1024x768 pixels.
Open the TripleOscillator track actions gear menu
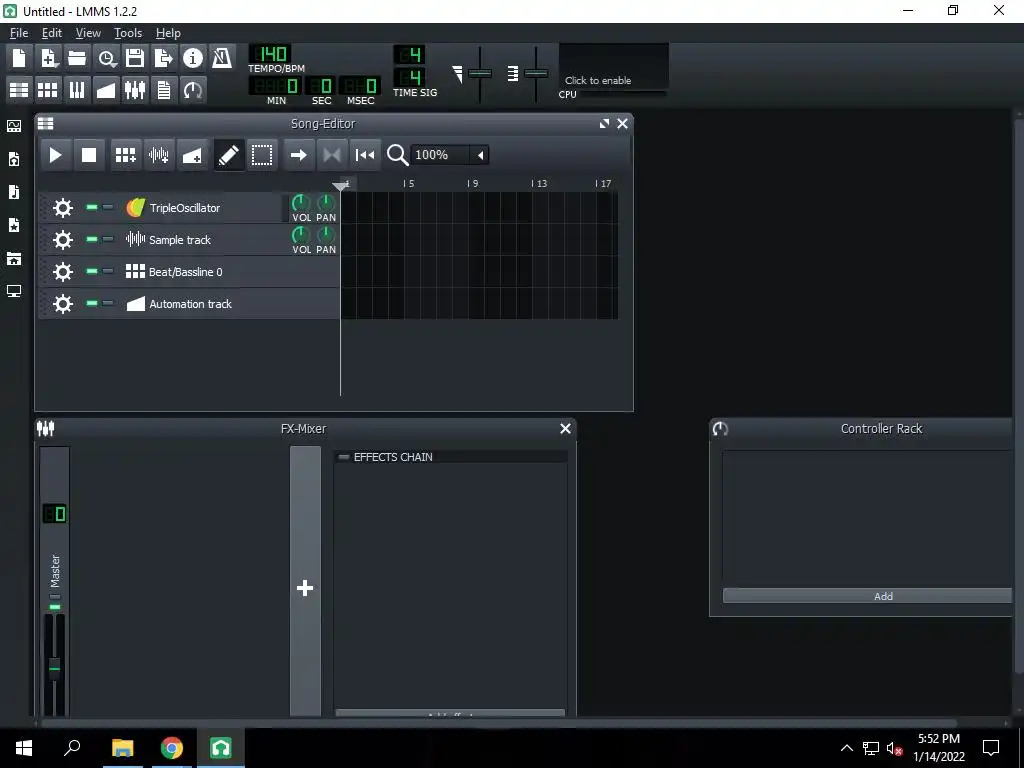point(63,208)
